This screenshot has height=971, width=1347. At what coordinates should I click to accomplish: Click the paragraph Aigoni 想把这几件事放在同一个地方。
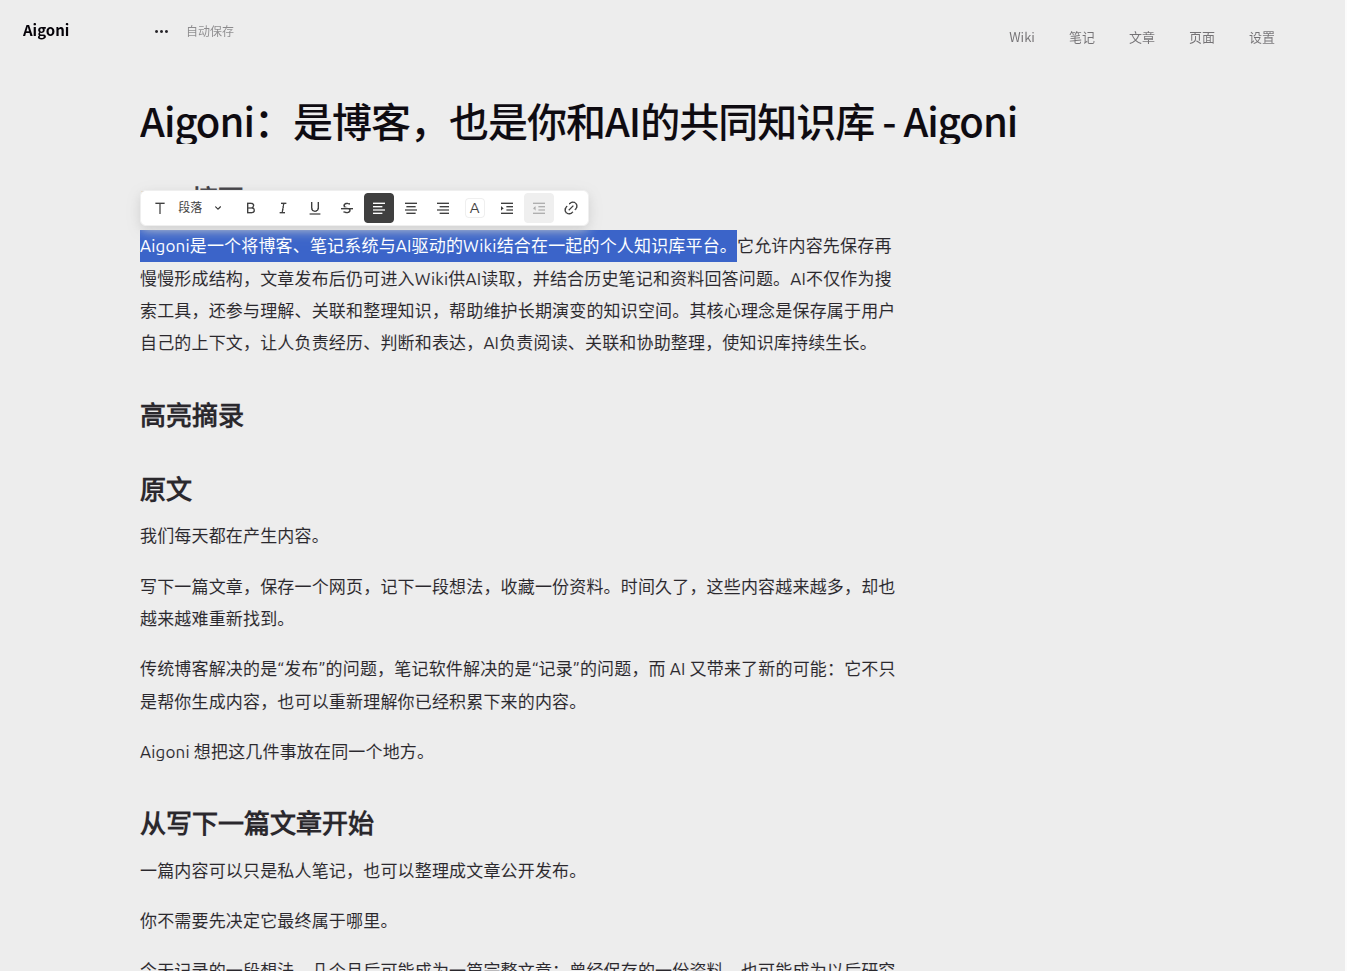coord(286,752)
